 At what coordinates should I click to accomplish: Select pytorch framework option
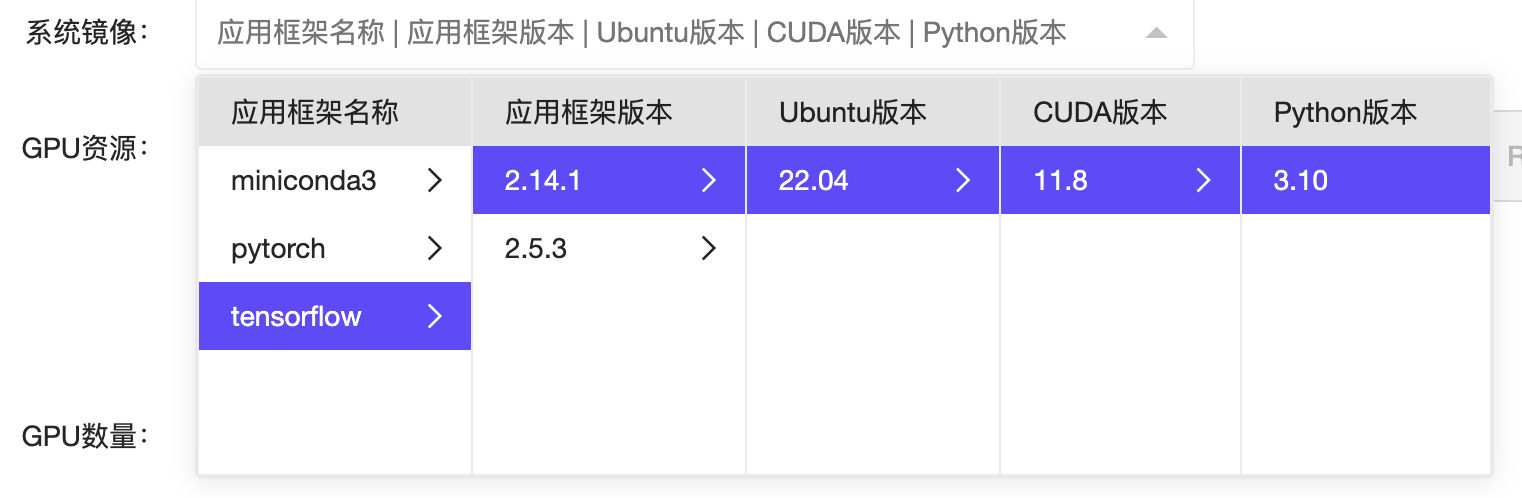point(278,249)
